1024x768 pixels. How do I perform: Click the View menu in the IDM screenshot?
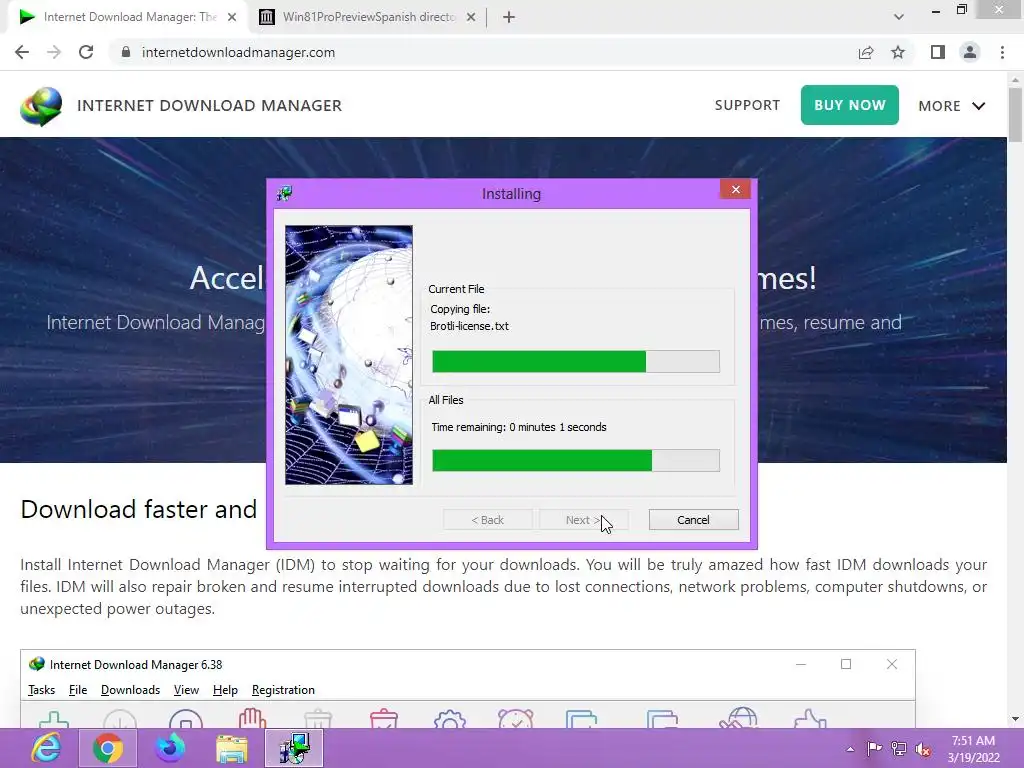[x=186, y=690]
